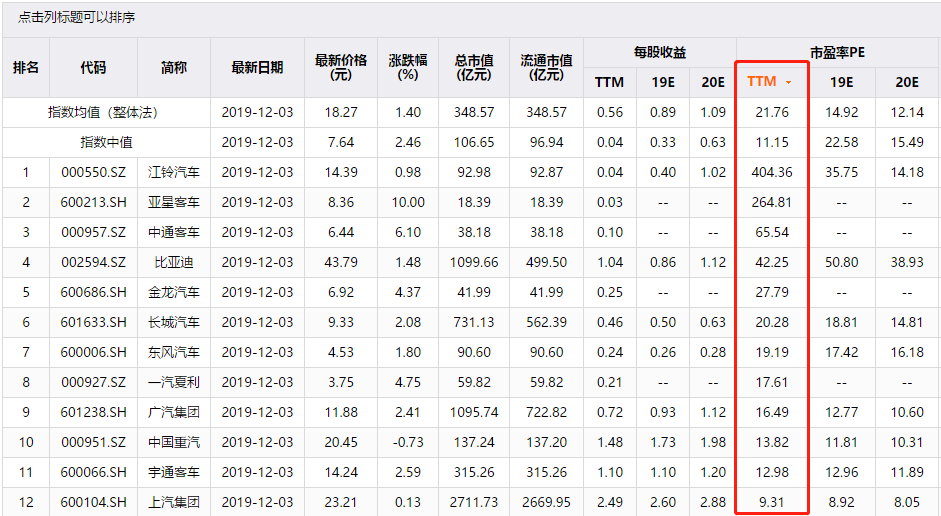Click the orange TTM header under 市盈率PE
The image size is (941, 516).
[x=762, y=82]
